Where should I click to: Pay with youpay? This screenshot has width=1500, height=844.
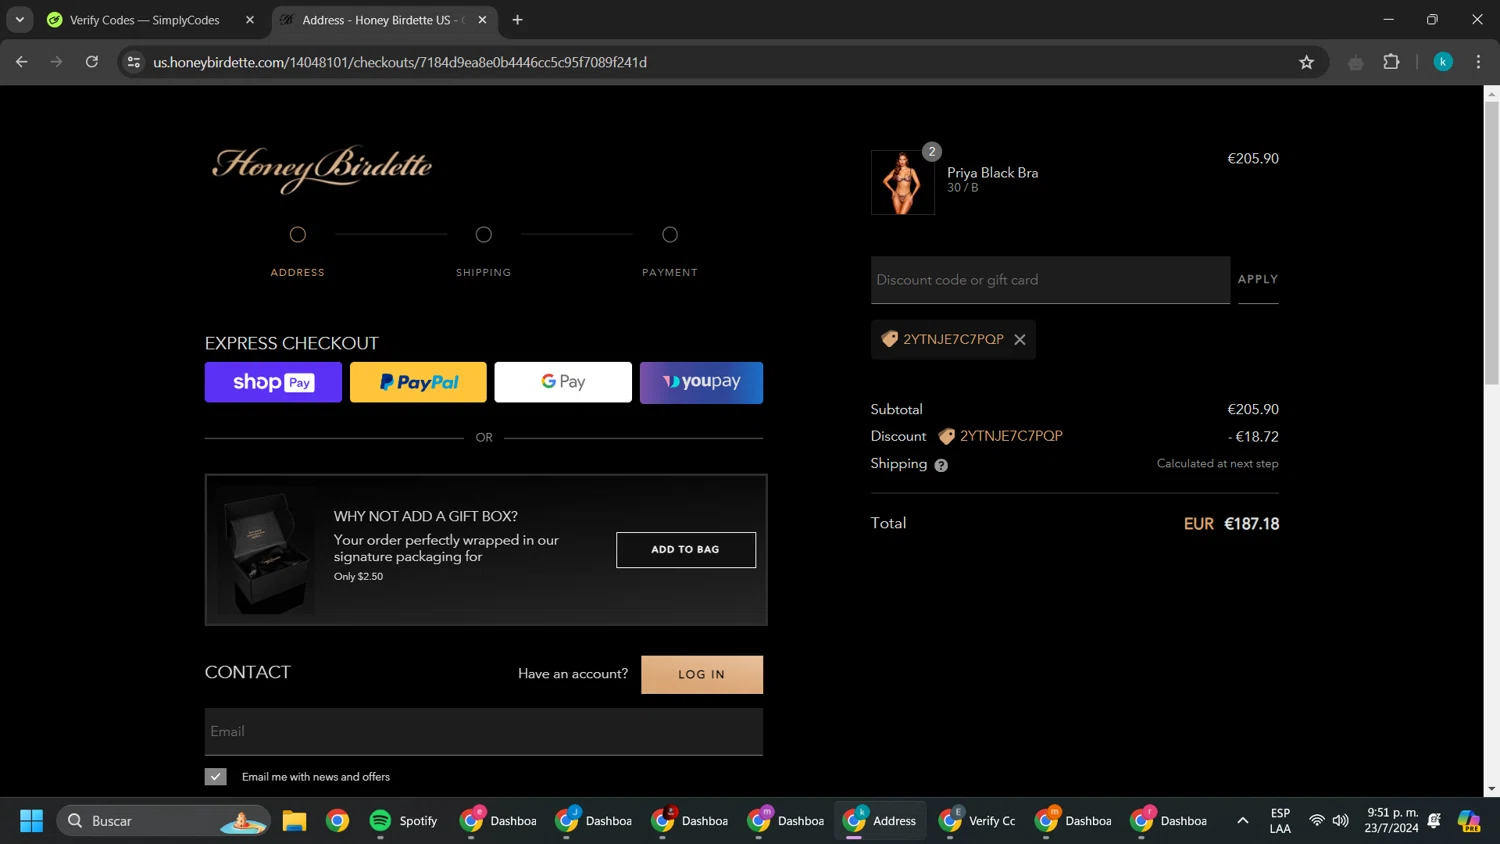(701, 382)
